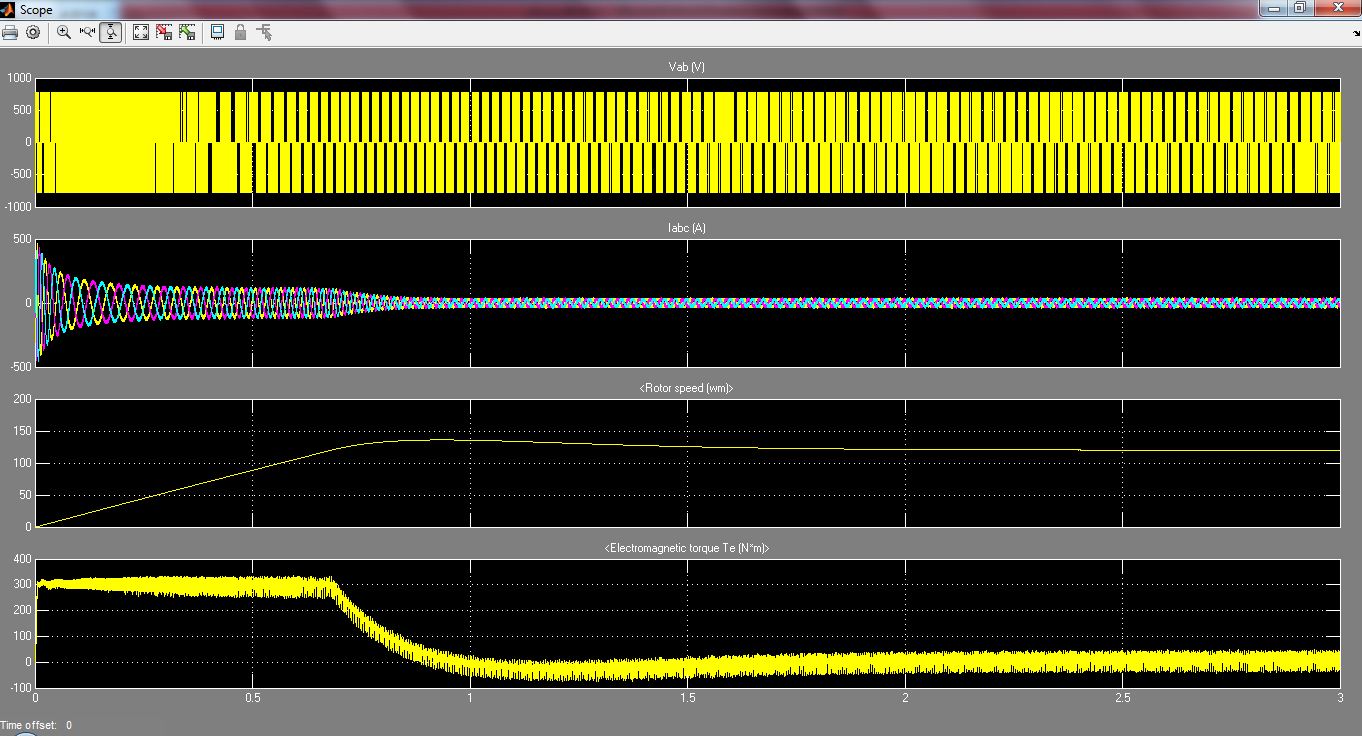Click inside the Vab (V) voltage plot
This screenshot has height=736, width=1362.
(687, 142)
